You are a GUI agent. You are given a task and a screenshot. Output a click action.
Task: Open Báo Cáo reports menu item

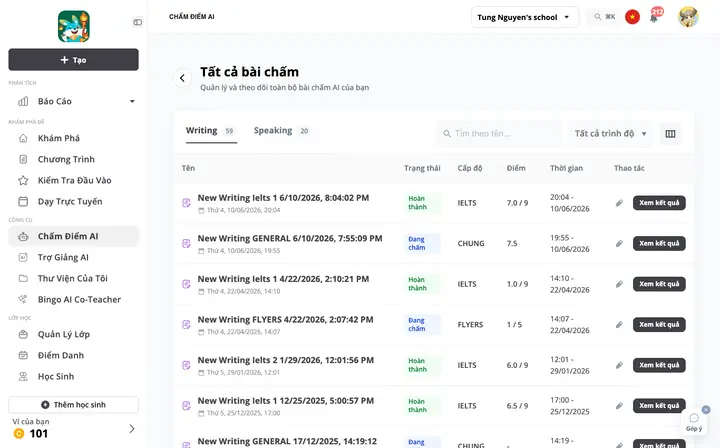click(73, 101)
